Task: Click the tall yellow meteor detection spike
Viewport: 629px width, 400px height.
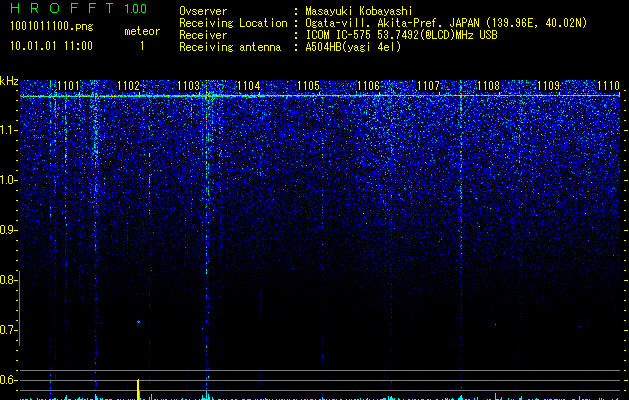Action: 138,389
